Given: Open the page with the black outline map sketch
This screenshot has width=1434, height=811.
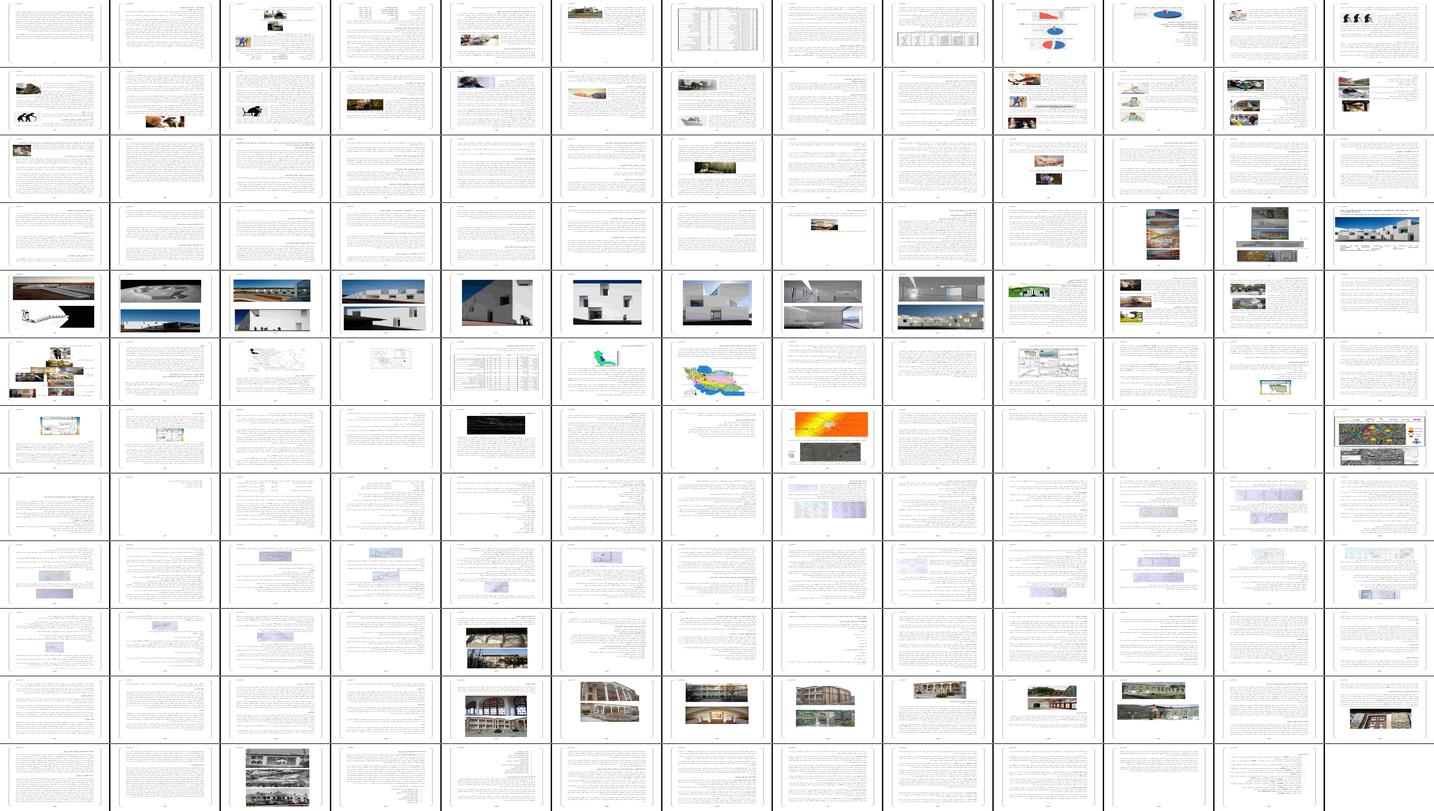Looking at the screenshot, I should point(275,370).
